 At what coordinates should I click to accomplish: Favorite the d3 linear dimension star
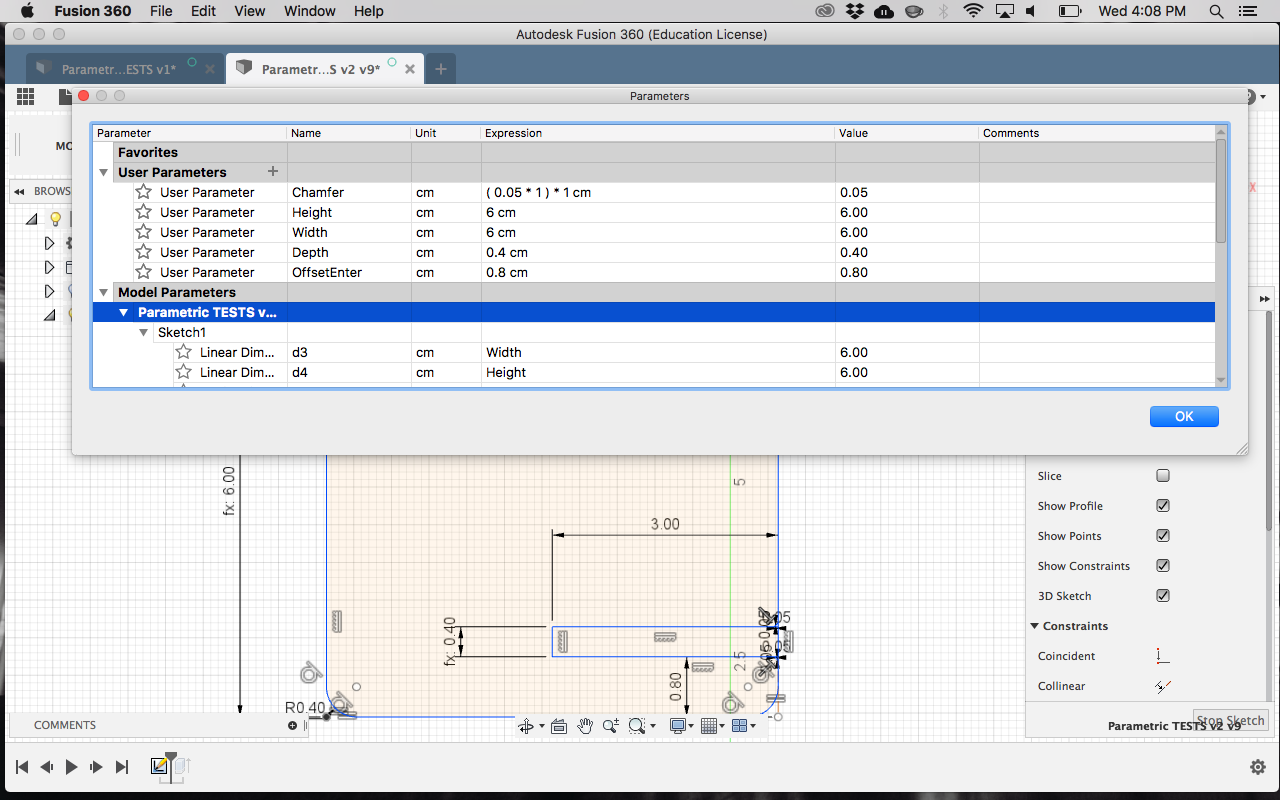(183, 352)
